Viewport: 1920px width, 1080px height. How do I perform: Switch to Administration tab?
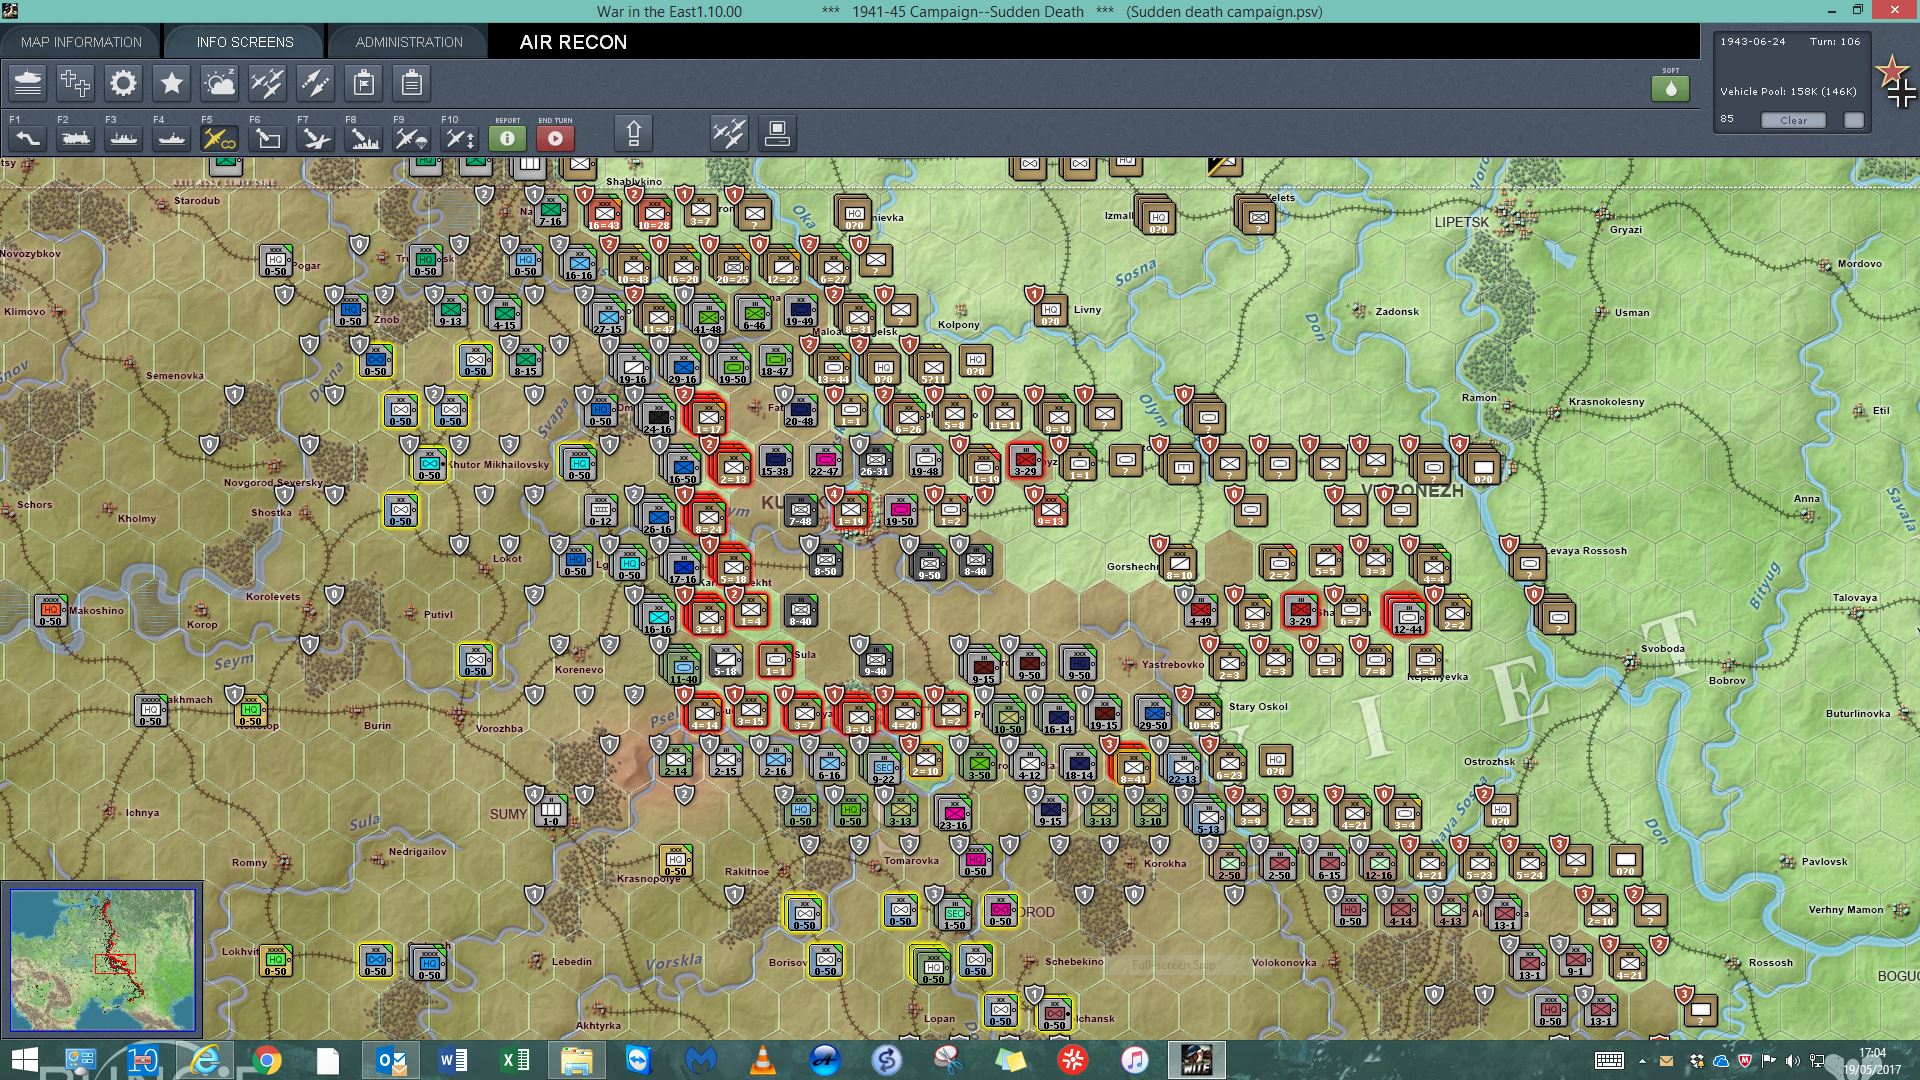pos(409,42)
